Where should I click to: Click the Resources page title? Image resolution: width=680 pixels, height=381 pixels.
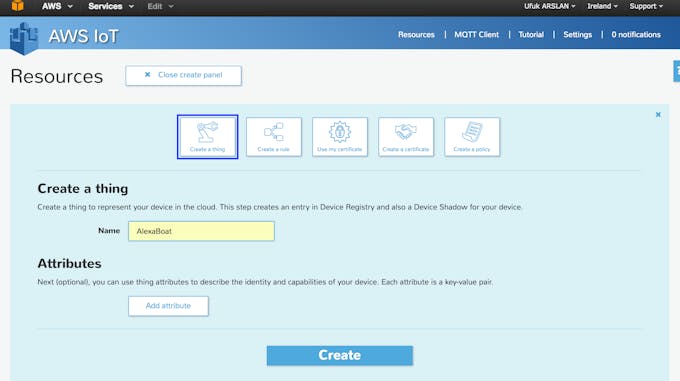pyautogui.click(x=57, y=76)
